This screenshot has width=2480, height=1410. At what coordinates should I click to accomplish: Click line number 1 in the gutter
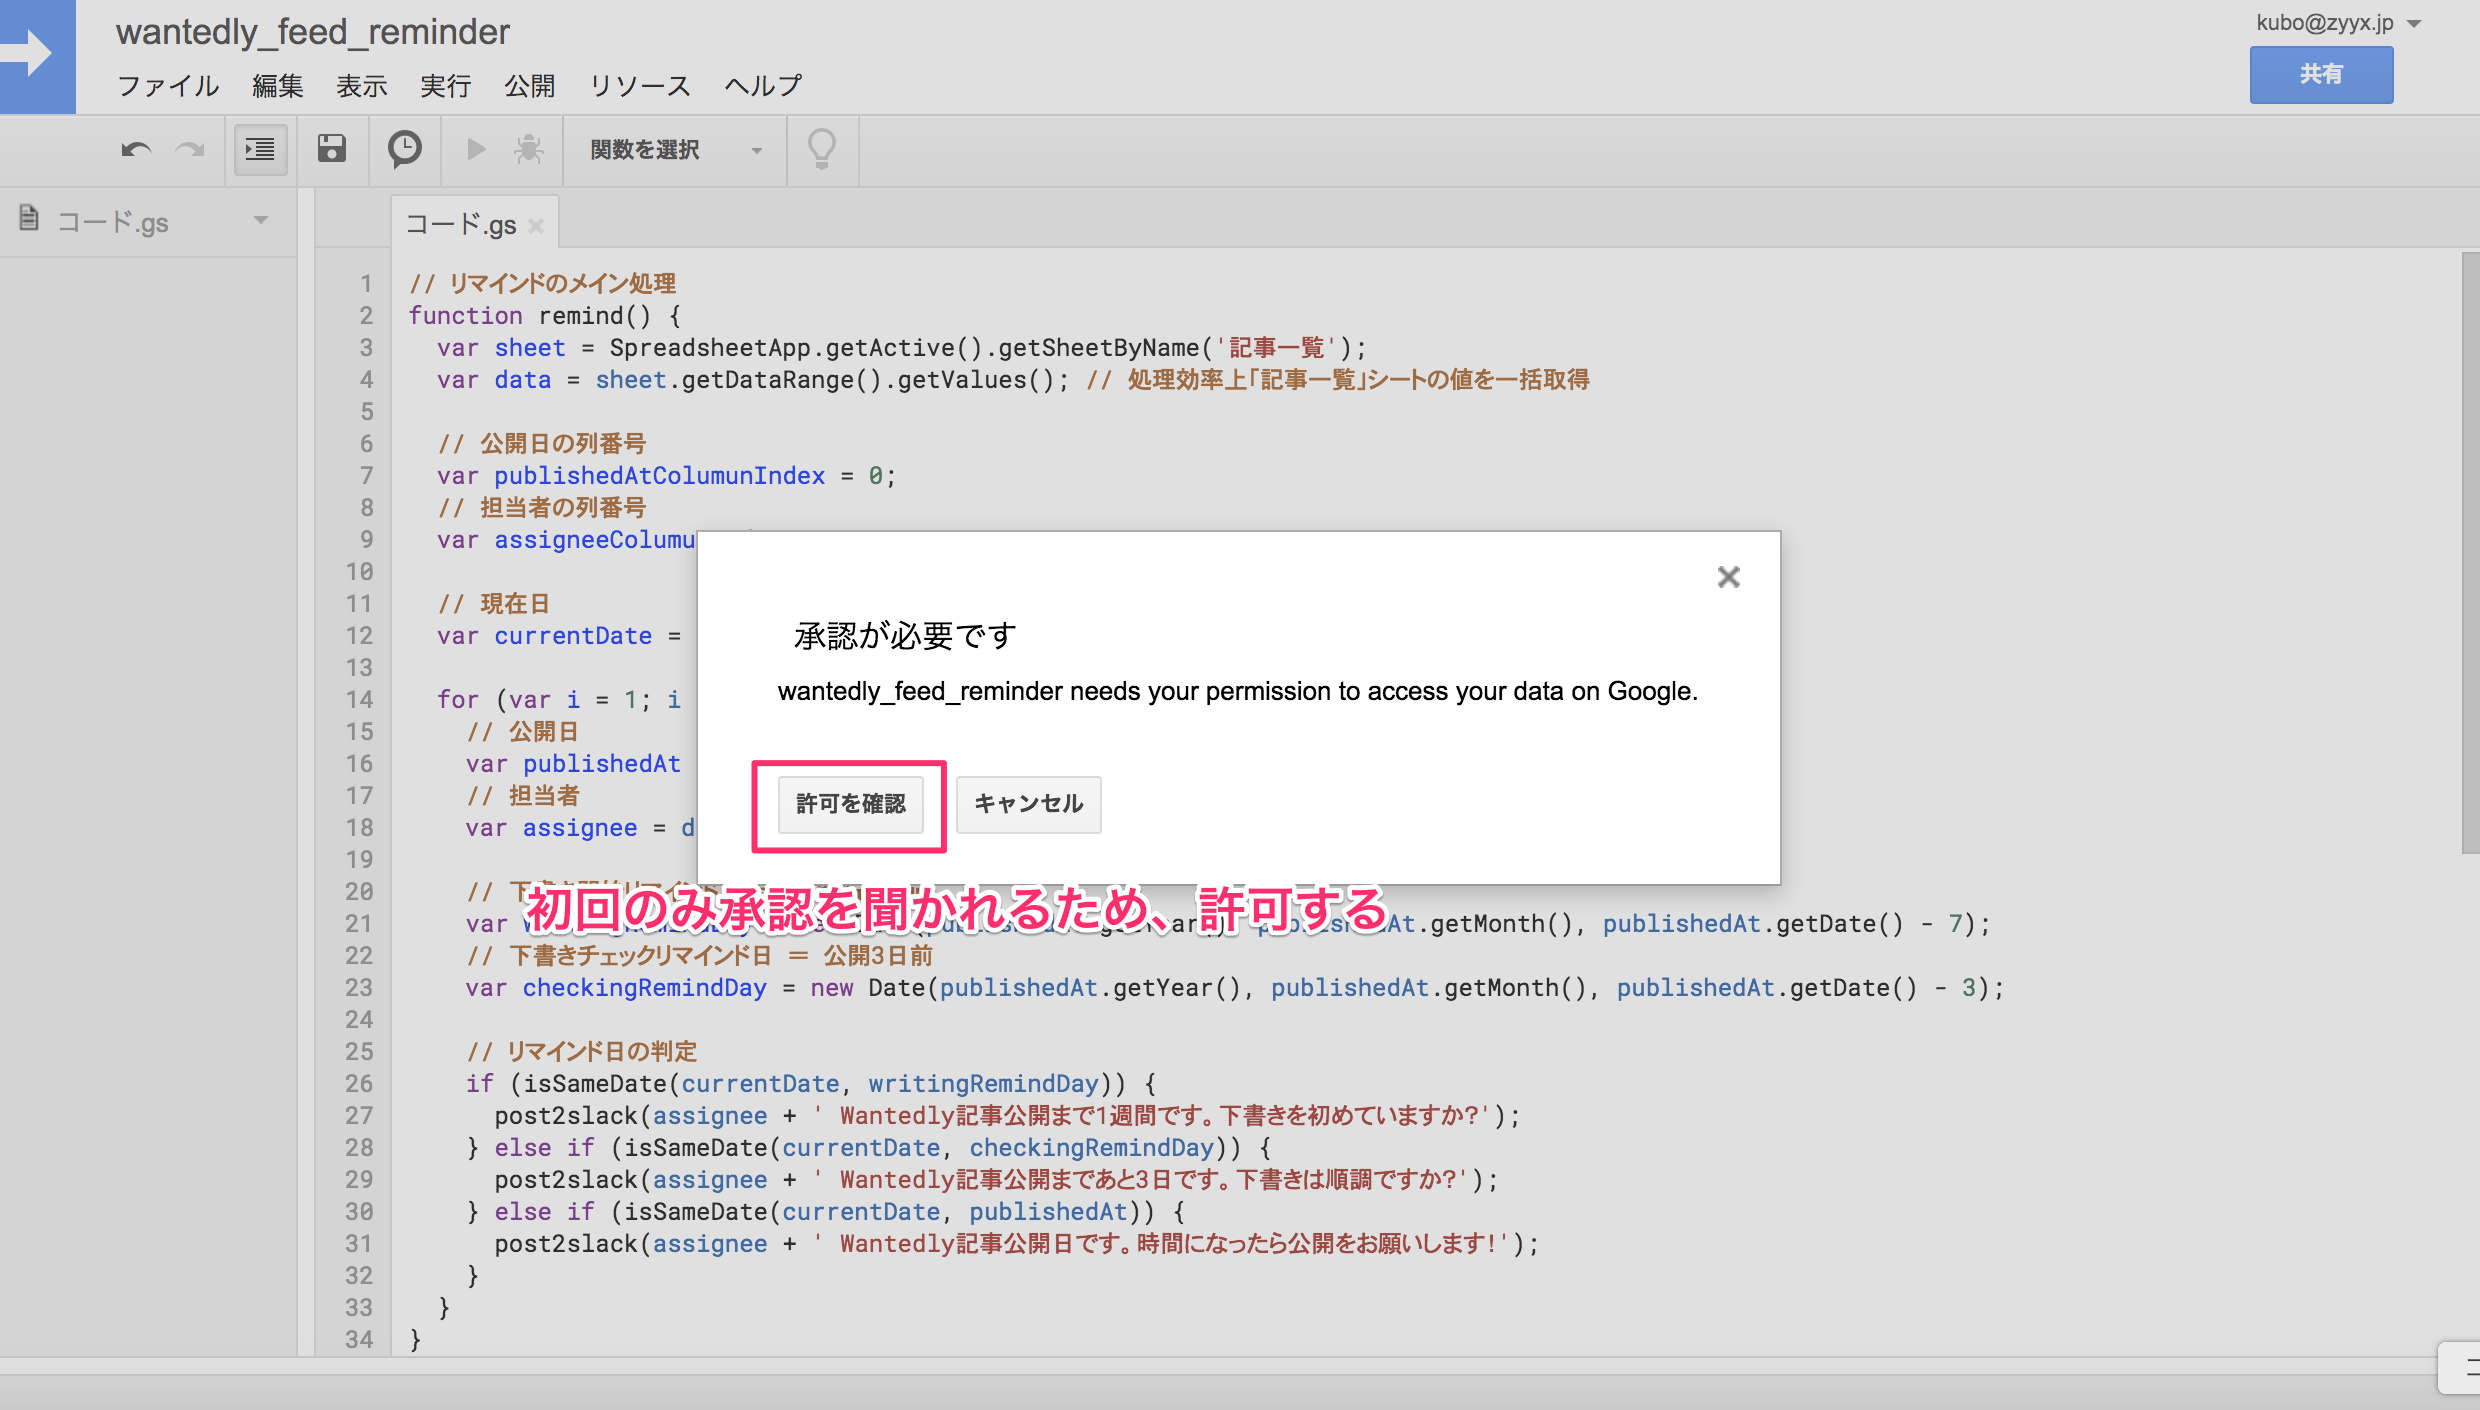pos(366,283)
